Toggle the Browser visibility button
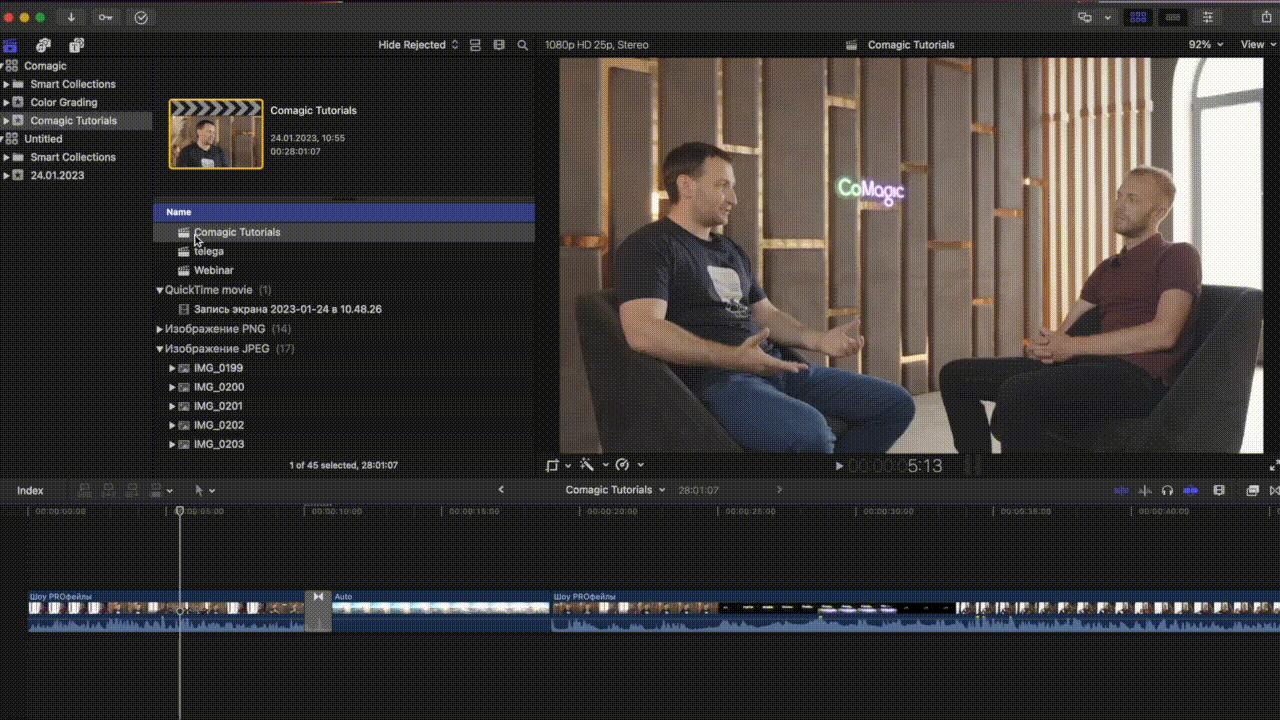Screen dimensions: 1280x720 click(1138, 17)
